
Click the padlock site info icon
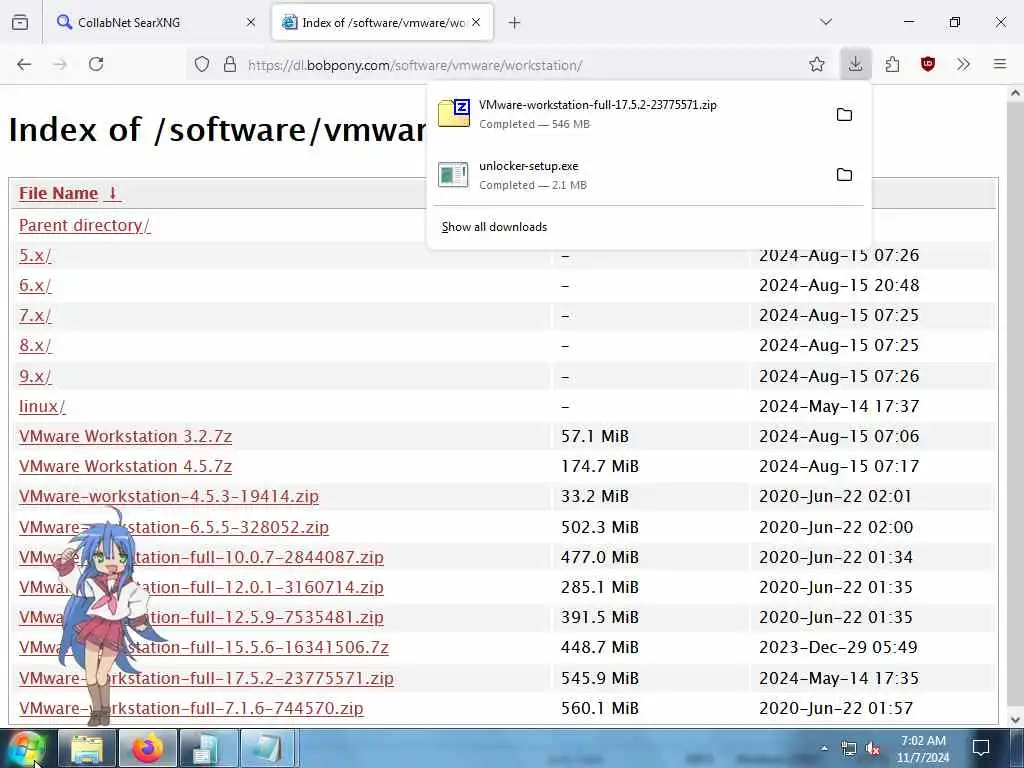[x=230, y=64]
